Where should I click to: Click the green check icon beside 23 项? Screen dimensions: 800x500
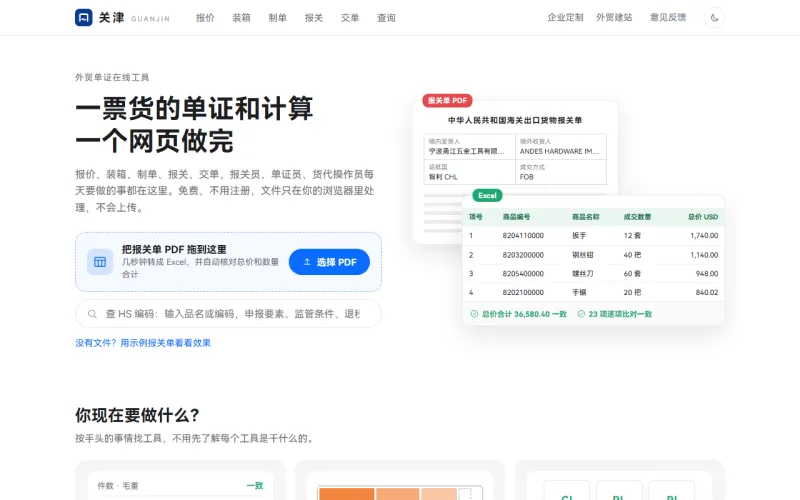point(581,314)
